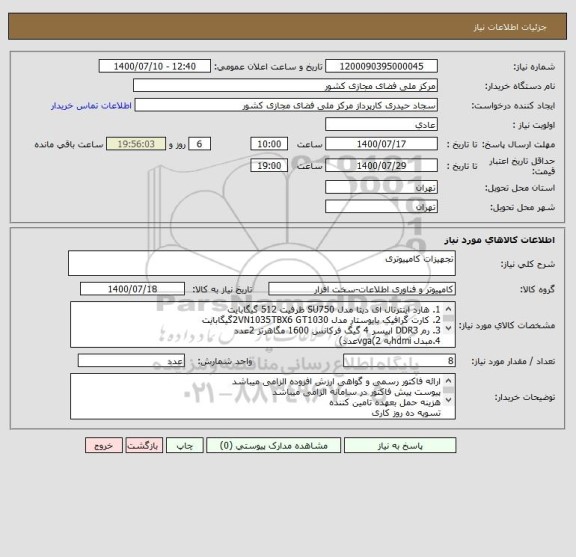Click the خروج exit button

coord(104,445)
